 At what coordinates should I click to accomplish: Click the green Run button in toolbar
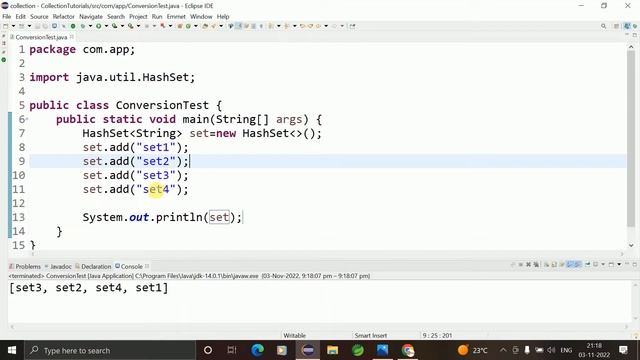[98, 26]
